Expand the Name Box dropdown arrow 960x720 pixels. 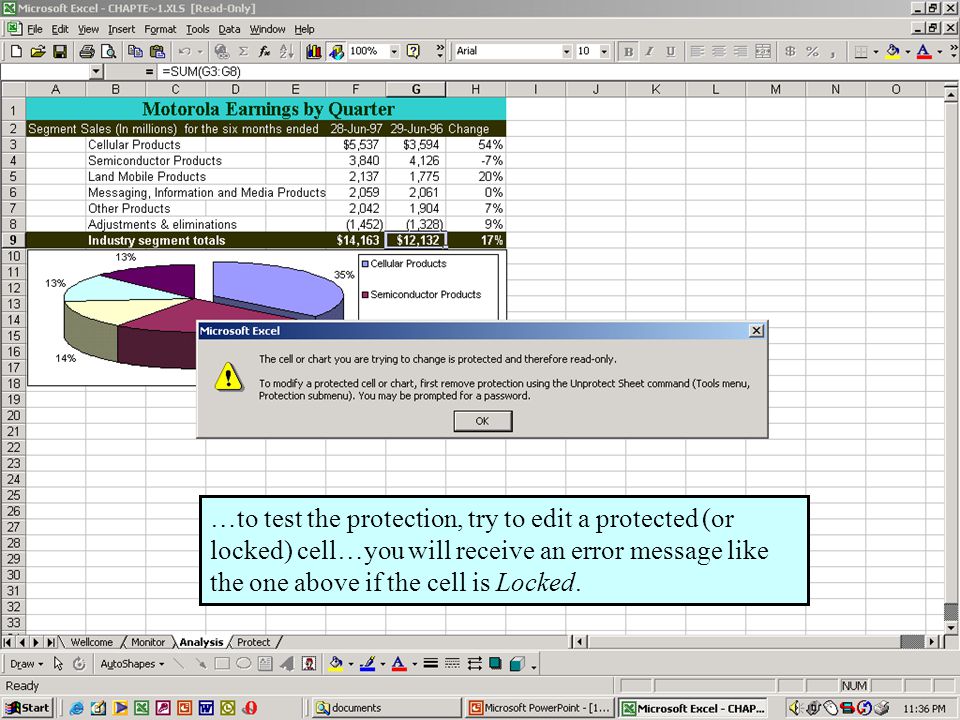coord(96,72)
